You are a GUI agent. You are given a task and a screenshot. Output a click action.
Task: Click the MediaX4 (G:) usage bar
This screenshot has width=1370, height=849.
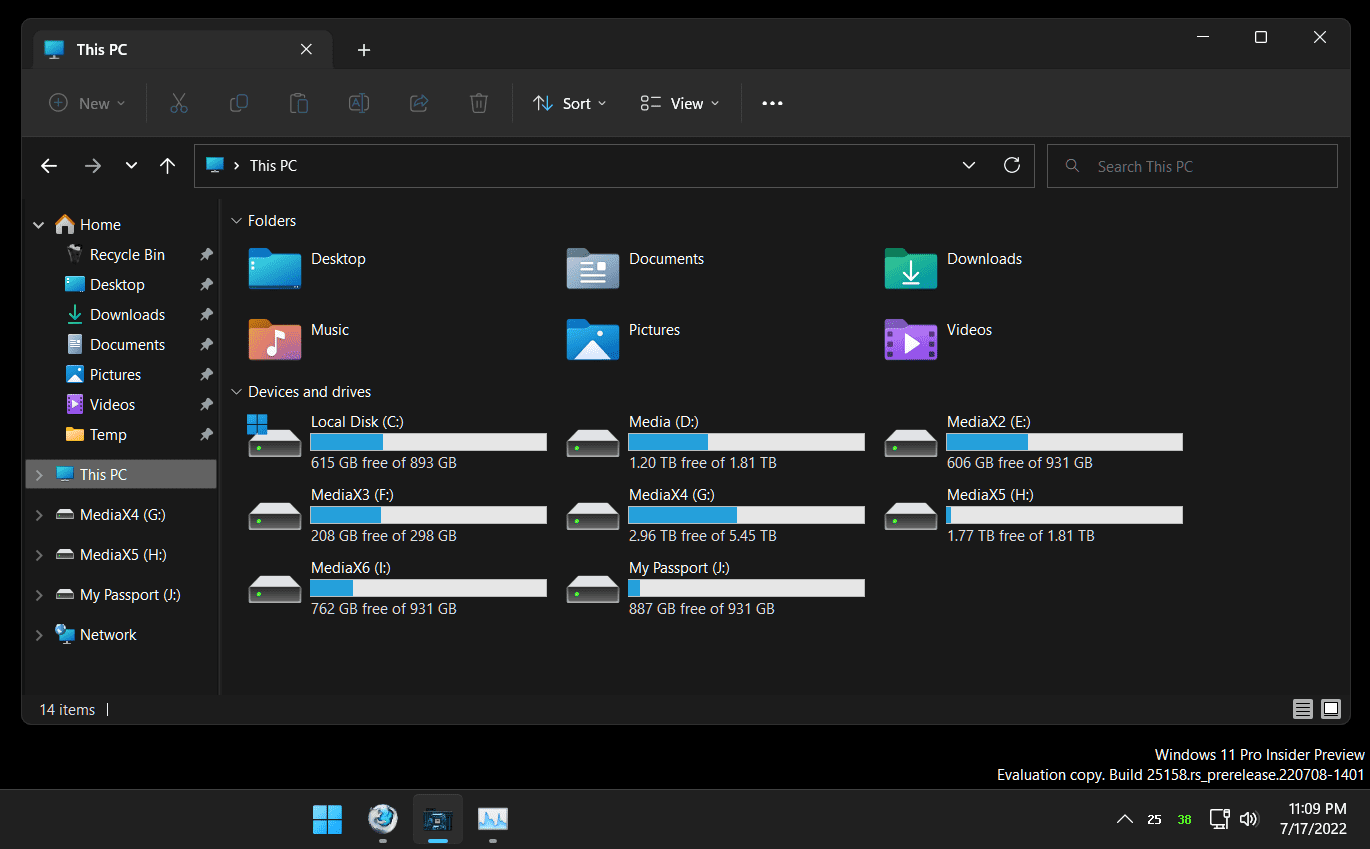pos(746,515)
